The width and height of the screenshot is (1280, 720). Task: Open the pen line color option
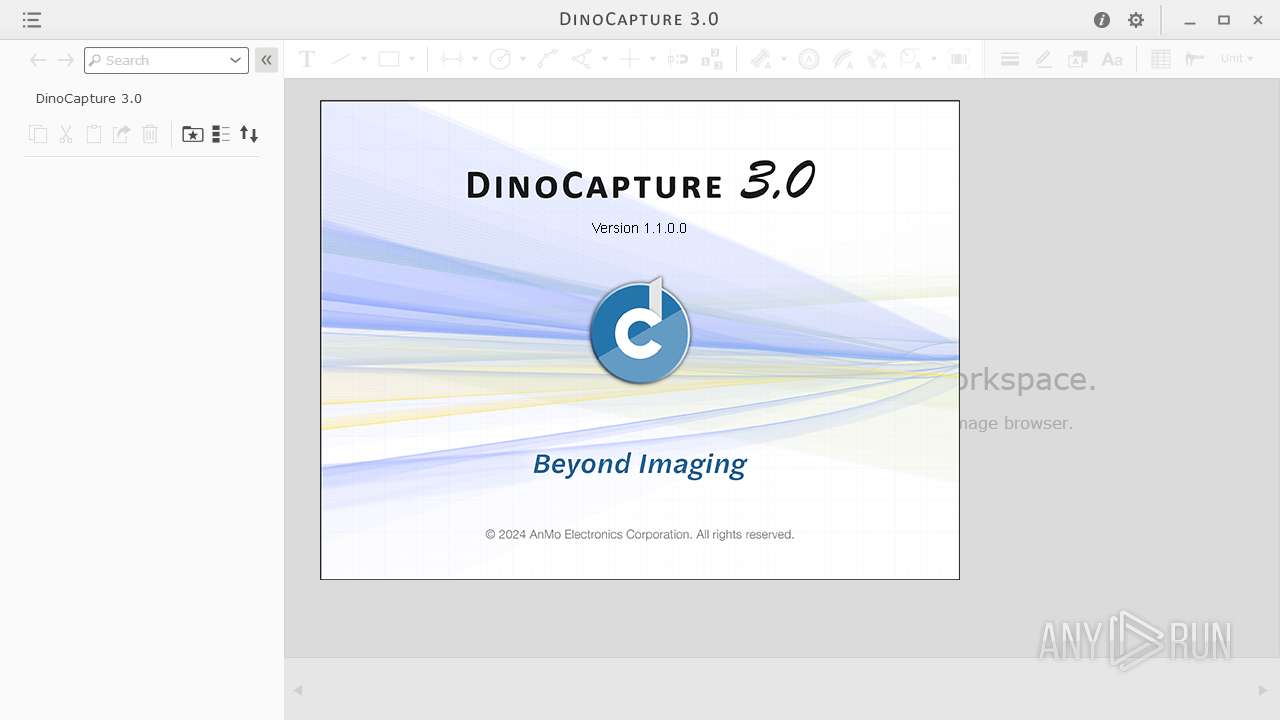1044,59
